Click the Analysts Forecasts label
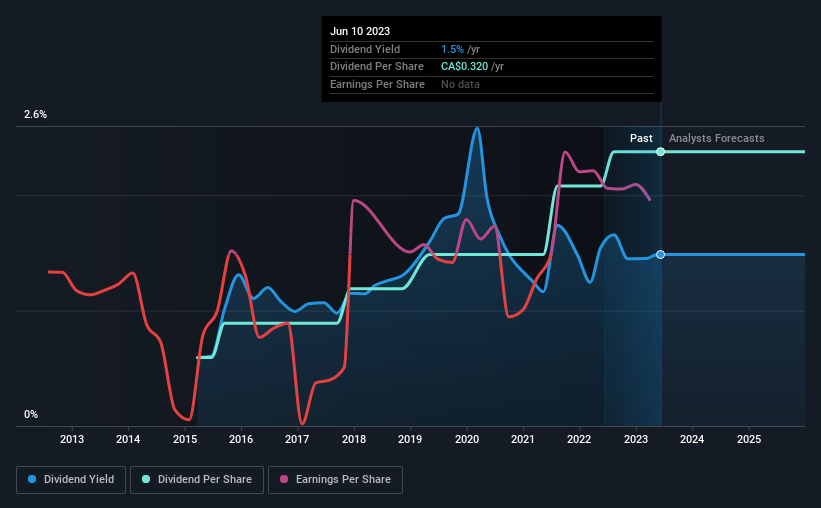 point(716,138)
